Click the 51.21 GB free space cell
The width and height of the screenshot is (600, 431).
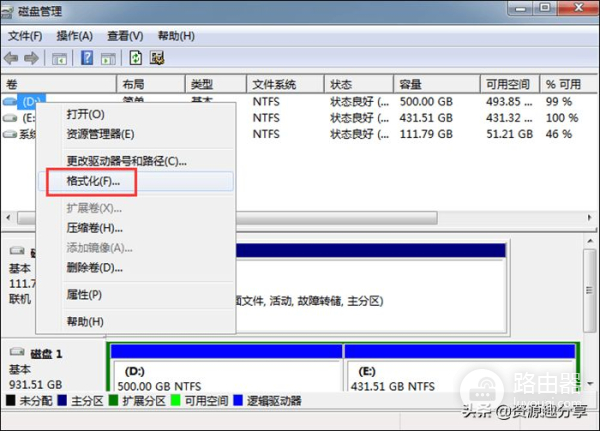click(x=509, y=134)
